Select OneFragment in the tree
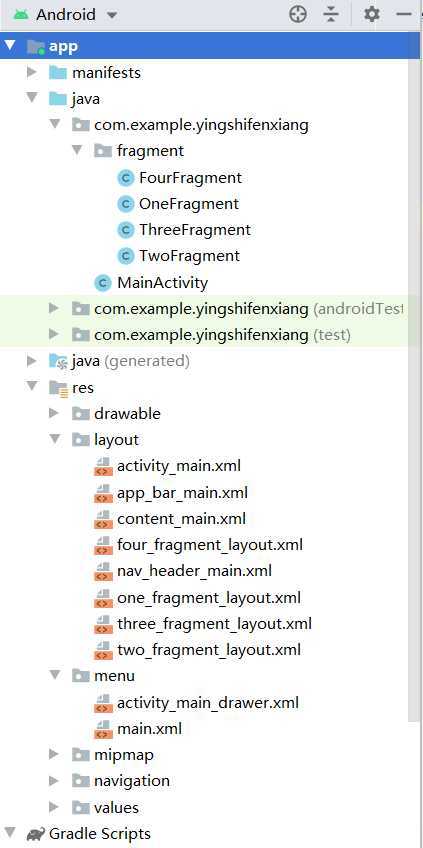 pyautogui.click(x=189, y=204)
